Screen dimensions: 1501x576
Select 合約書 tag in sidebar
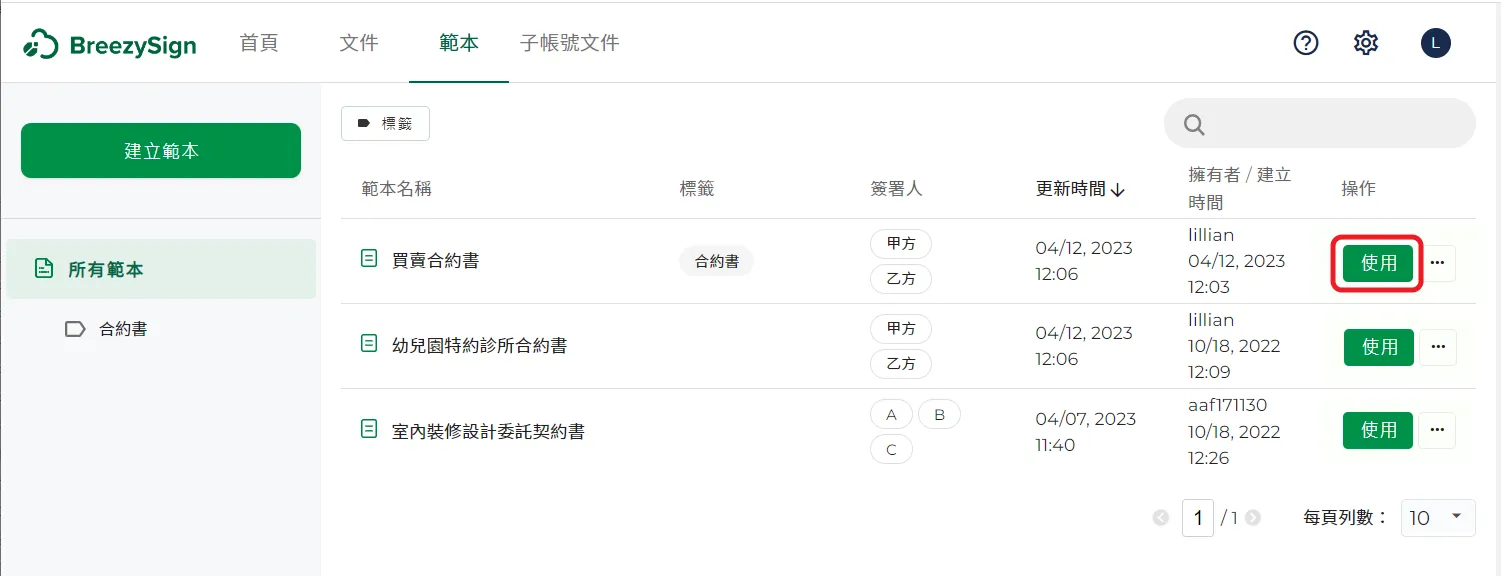(x=123, y=329)
